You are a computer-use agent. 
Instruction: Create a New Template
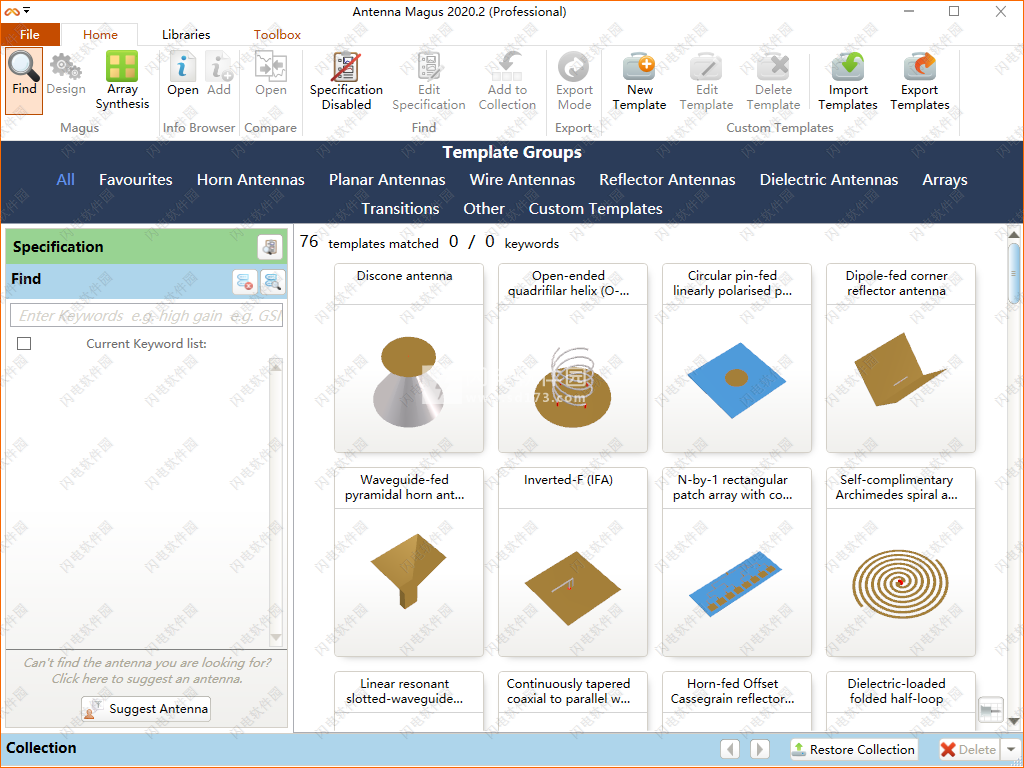coord(639,81)
